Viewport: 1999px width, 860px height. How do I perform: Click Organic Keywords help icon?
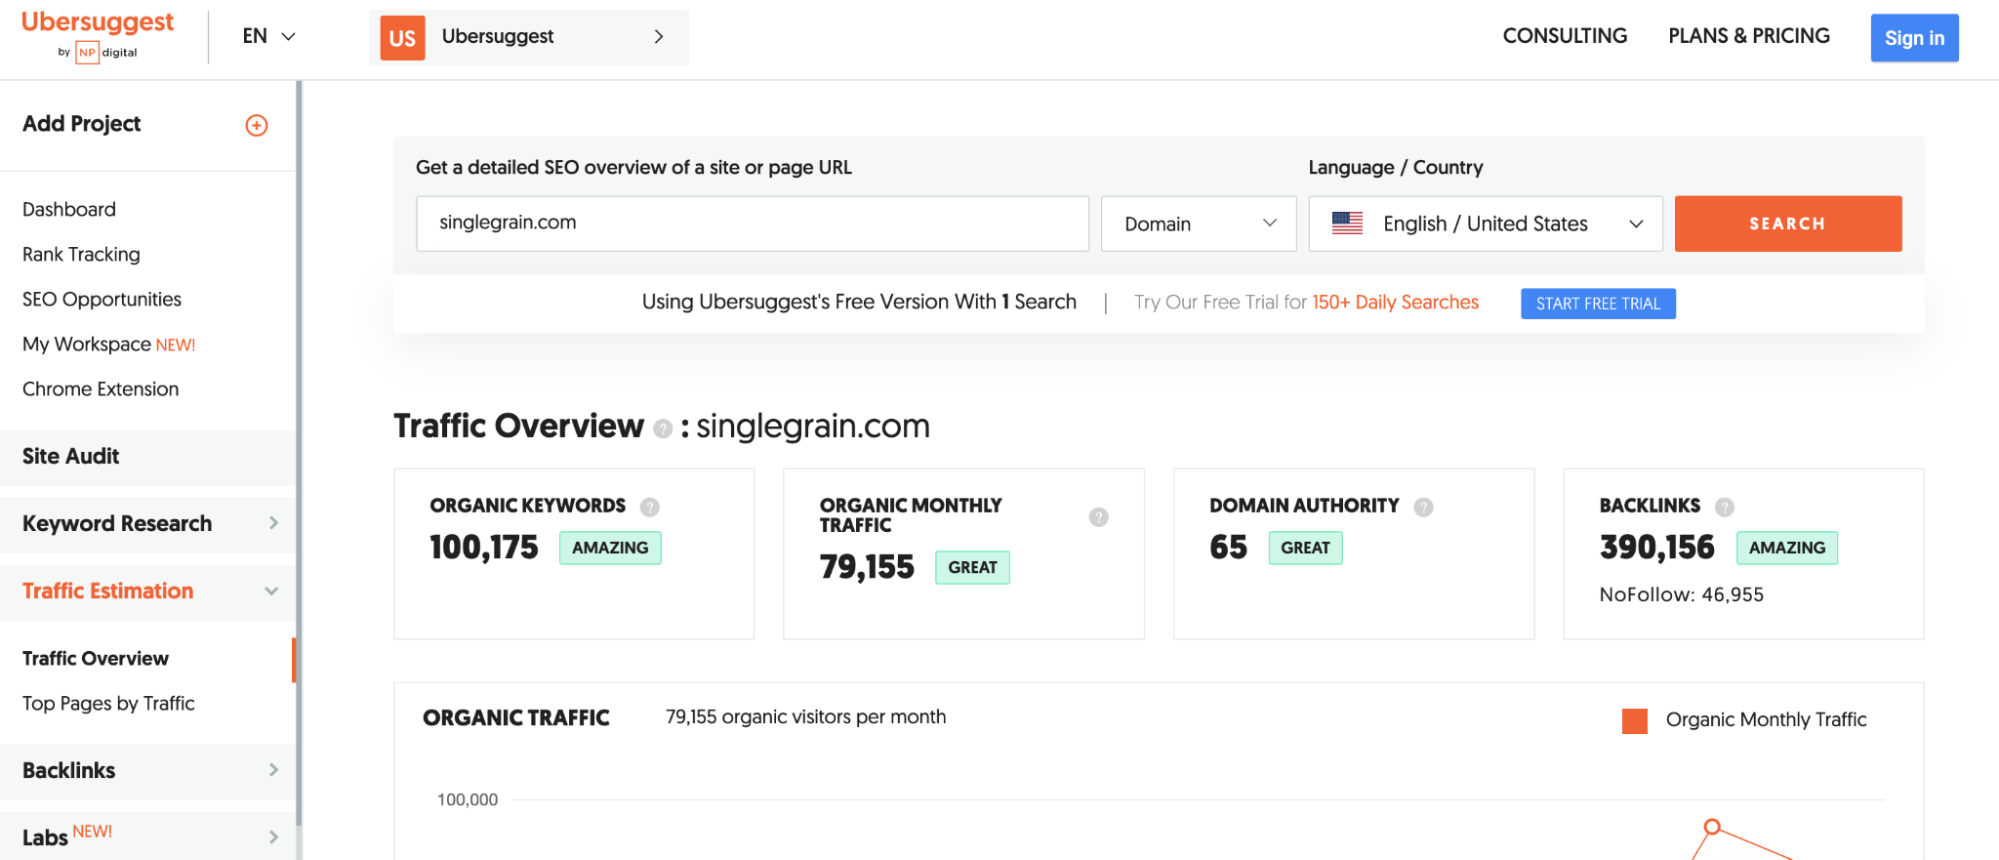coord(650,507)
